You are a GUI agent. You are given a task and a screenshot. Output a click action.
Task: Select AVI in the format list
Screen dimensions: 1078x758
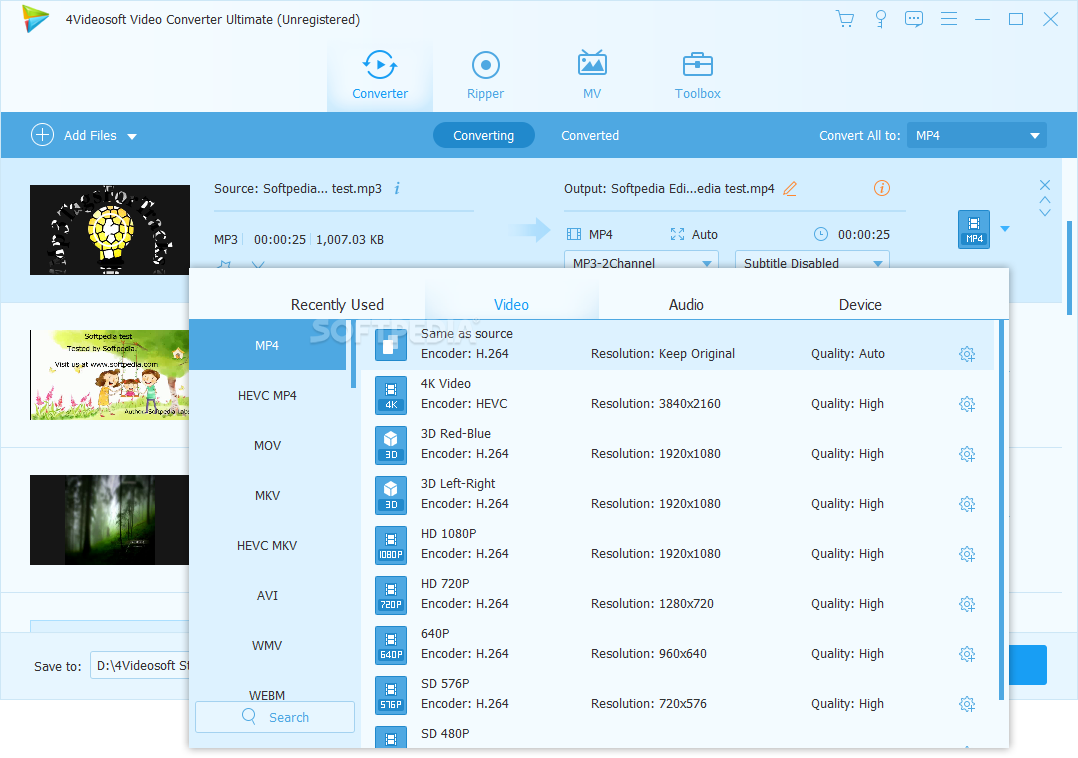coord(267,595)
